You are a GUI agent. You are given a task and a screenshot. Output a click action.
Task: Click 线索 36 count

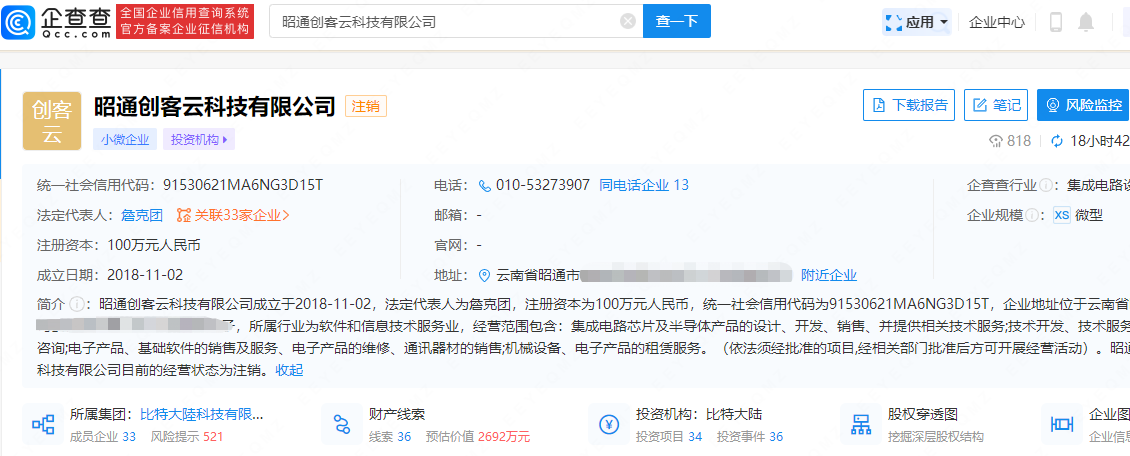[390, 437]
